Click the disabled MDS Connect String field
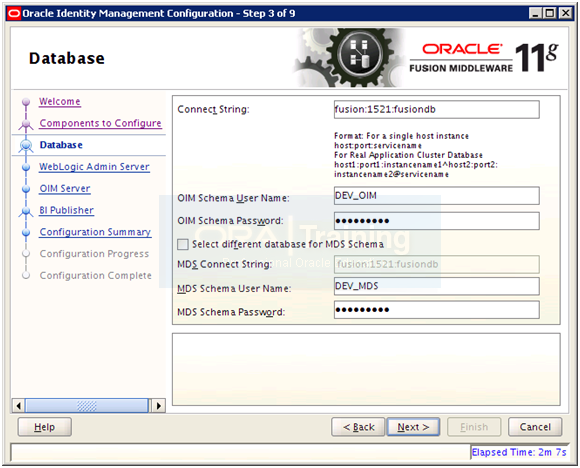This screenshot has height=468, width=580. tap(436, 264)
